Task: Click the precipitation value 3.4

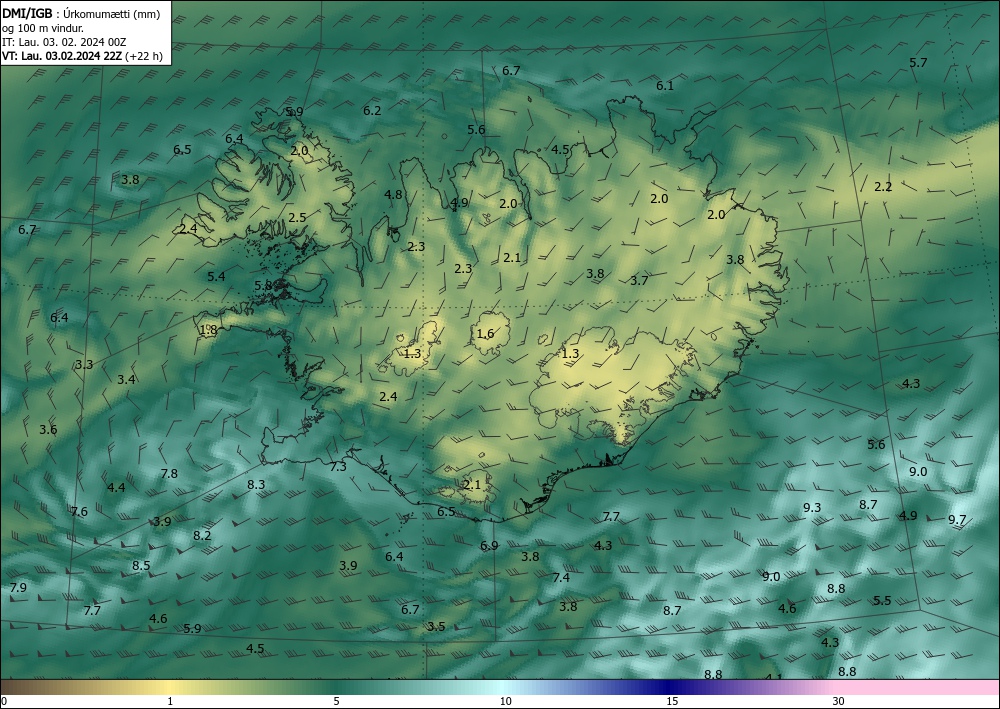Action: point(126,379)
